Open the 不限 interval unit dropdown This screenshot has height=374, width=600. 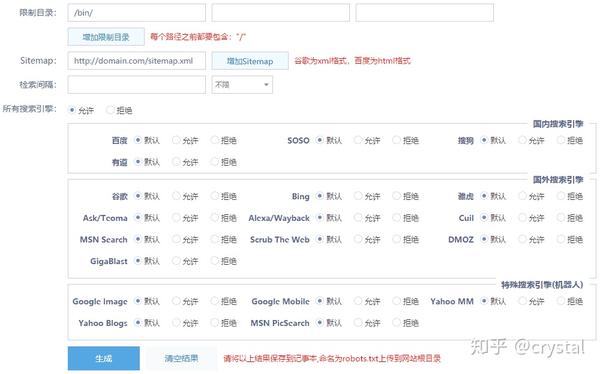tap(242, 85)
